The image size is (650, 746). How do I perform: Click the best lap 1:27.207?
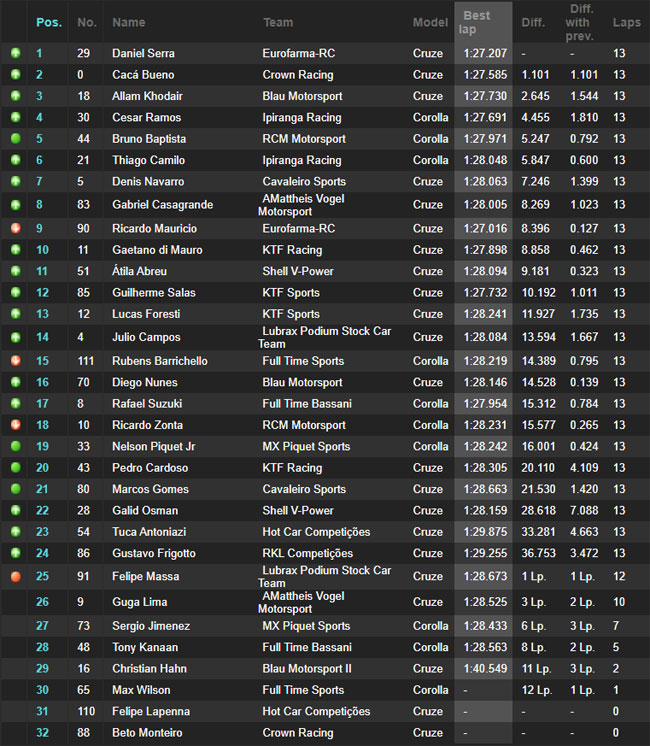[x=485, y=53]
